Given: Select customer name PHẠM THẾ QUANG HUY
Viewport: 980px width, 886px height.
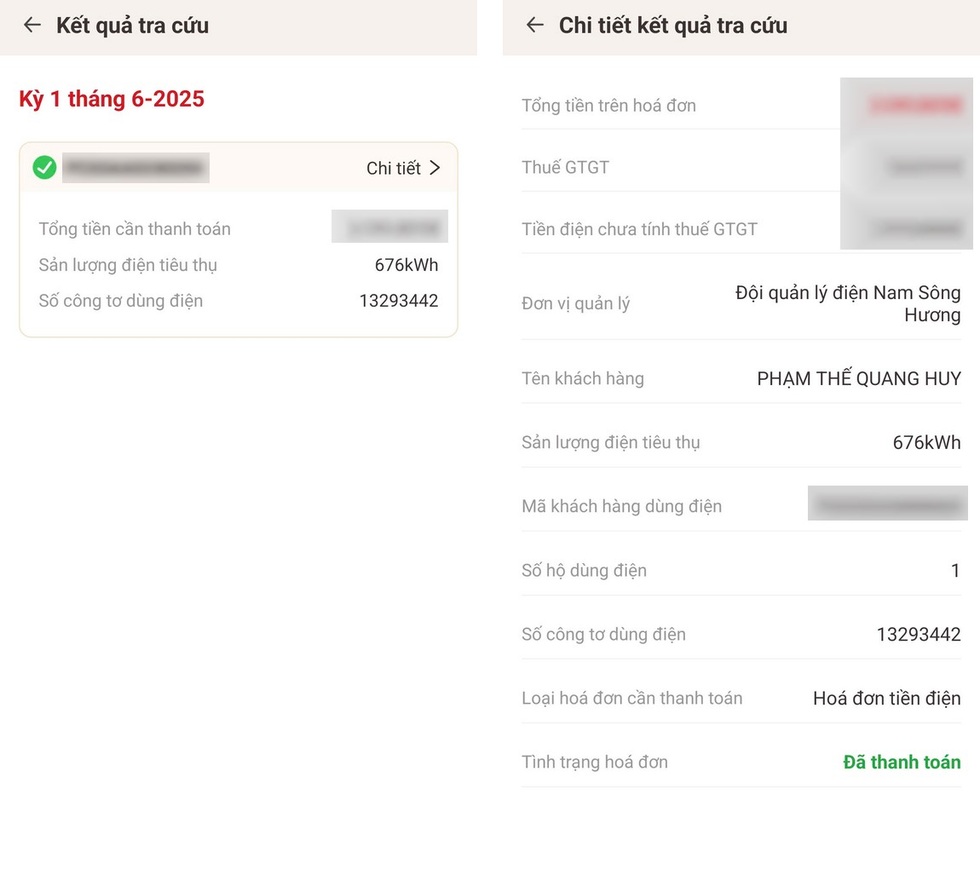Looking at the screenshot, I should point(859,378).
